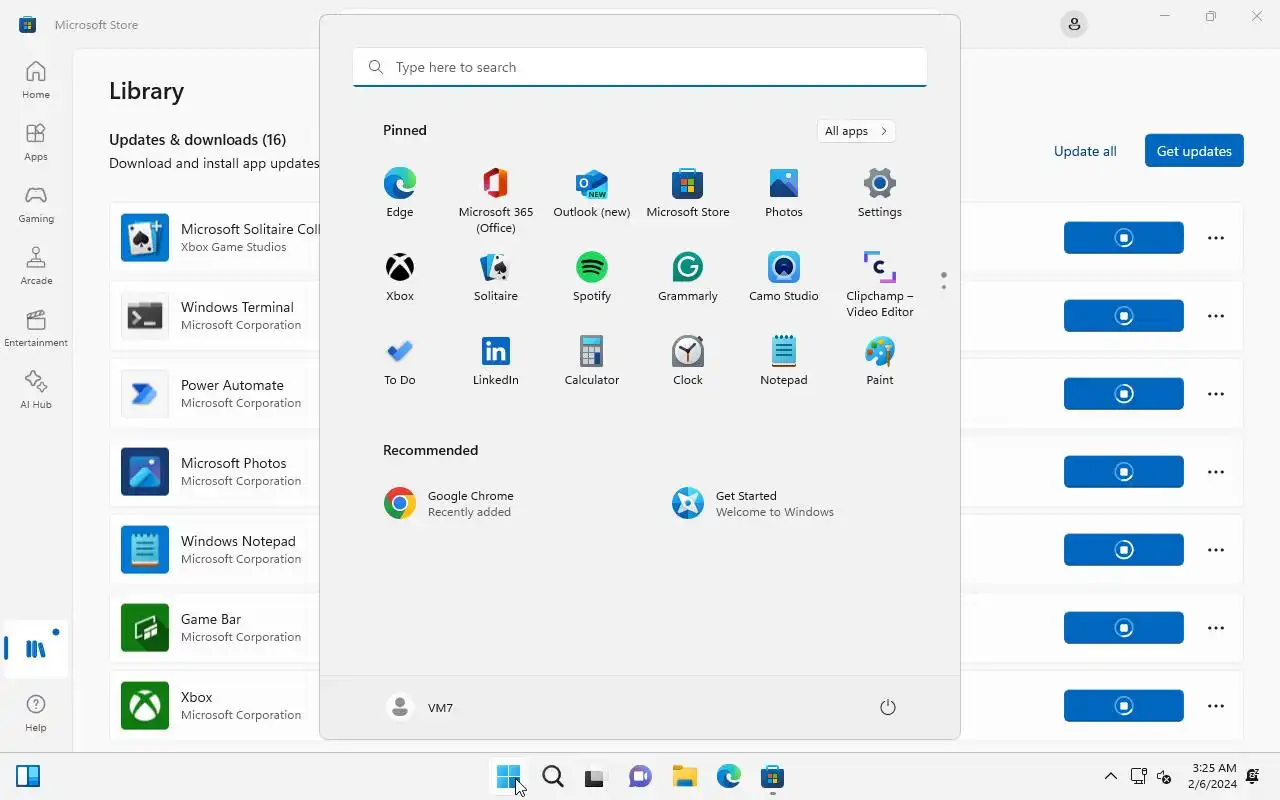Launch LinkedIn pinned app
Image resolution: width=1280 pixels, height=800 pixels.
click(495, 360)
